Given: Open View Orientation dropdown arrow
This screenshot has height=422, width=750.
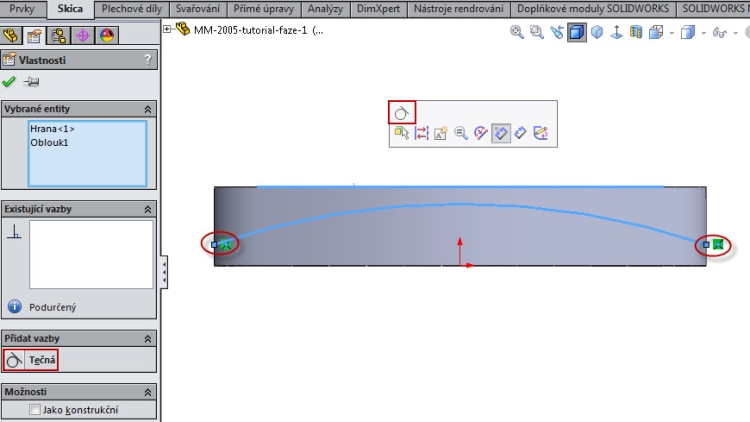Looking at the screenshot, I should 672,33.
